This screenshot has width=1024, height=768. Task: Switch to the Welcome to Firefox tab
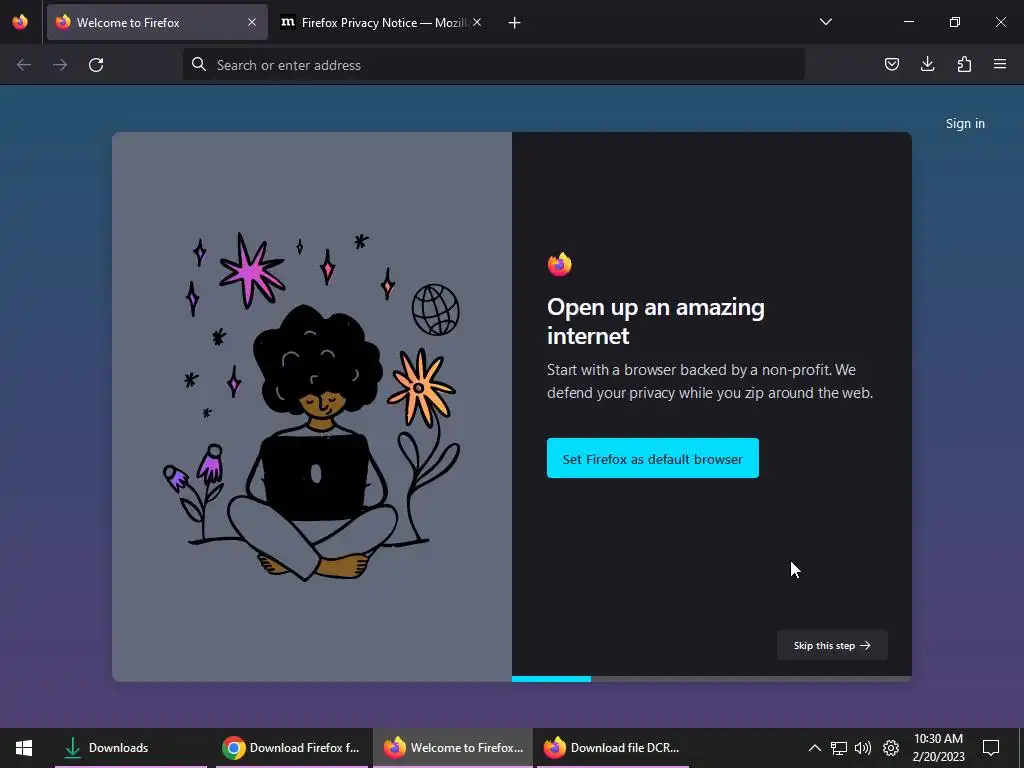(157, 22)
